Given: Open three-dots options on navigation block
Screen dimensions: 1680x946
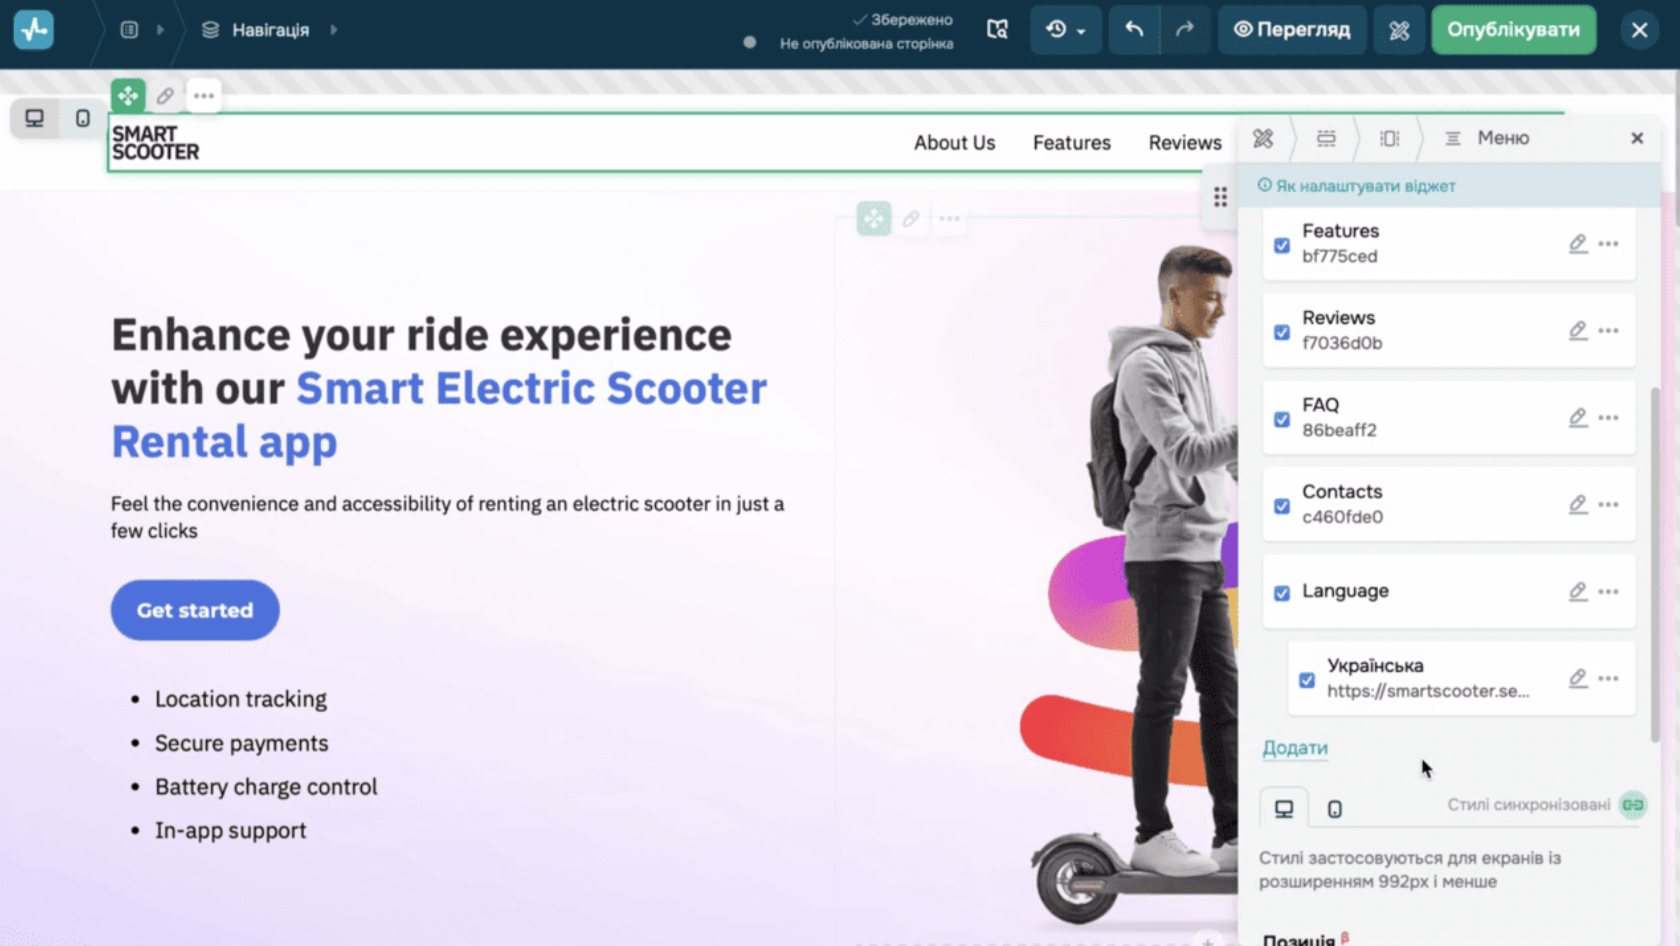Looking at the screenshot, I should 204,96.
